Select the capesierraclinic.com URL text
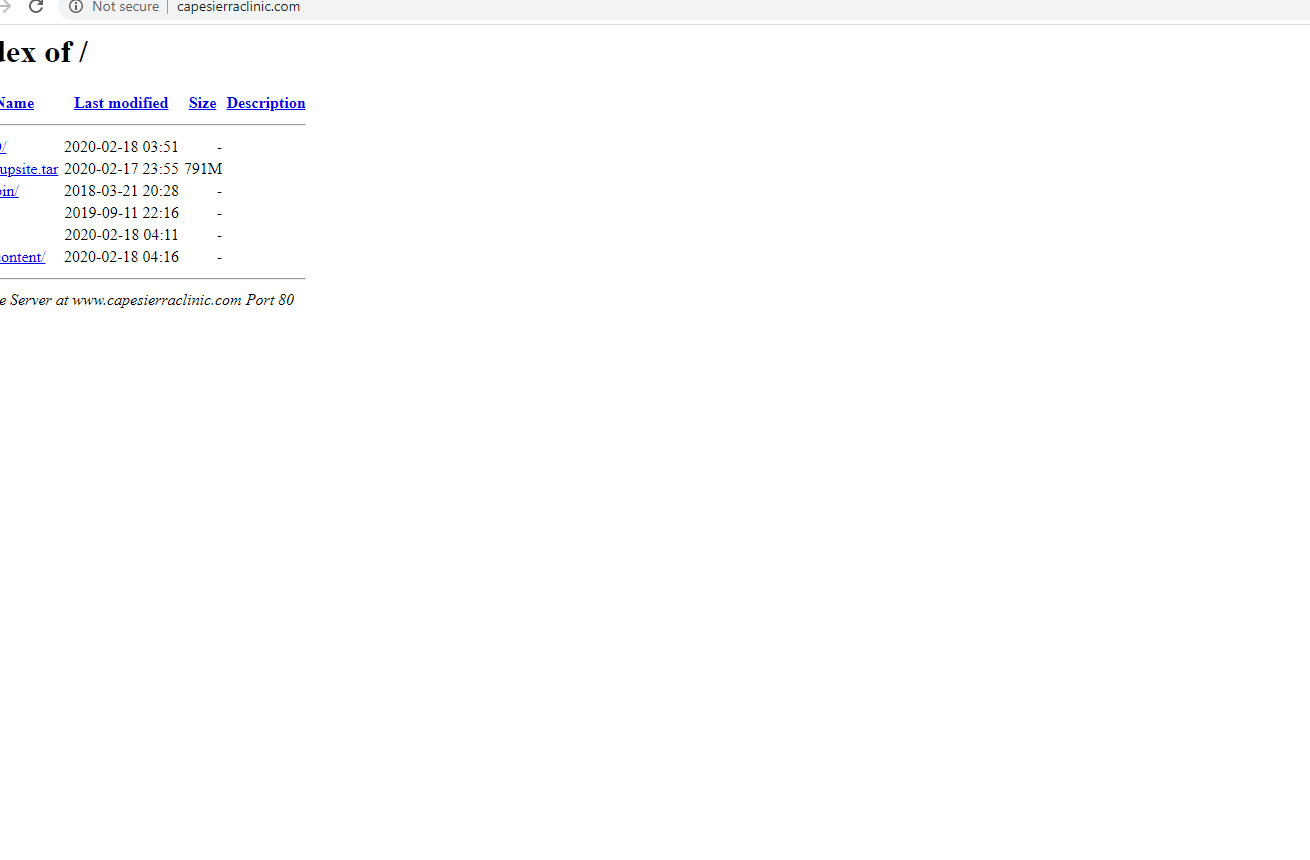The height and width of the screenshot is (860, 1310). tap(238, 7)
